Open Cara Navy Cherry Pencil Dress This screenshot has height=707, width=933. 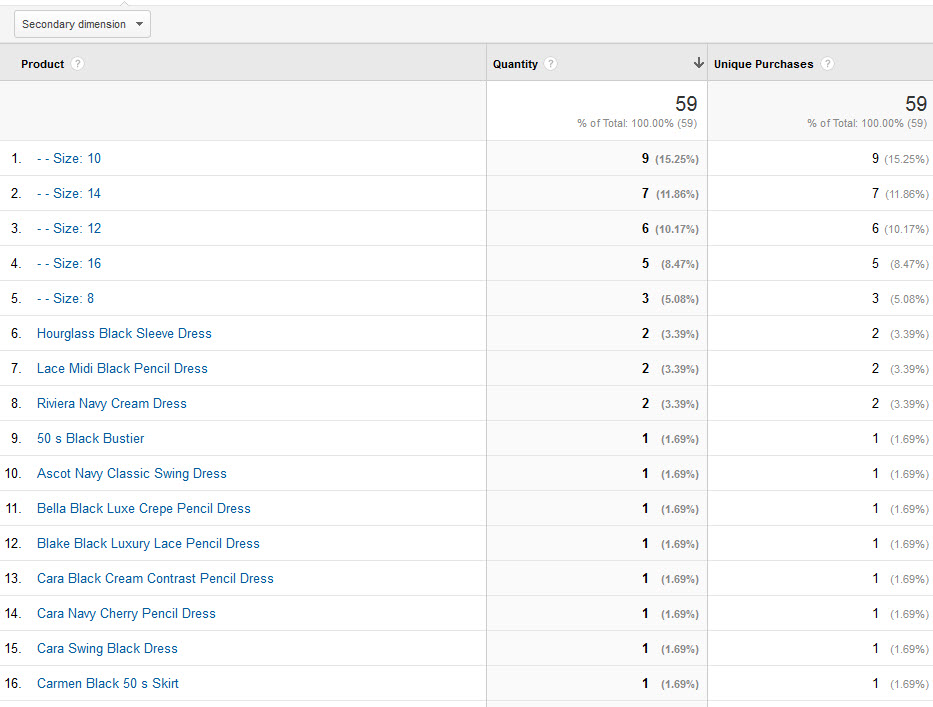(x=126, y=613)
